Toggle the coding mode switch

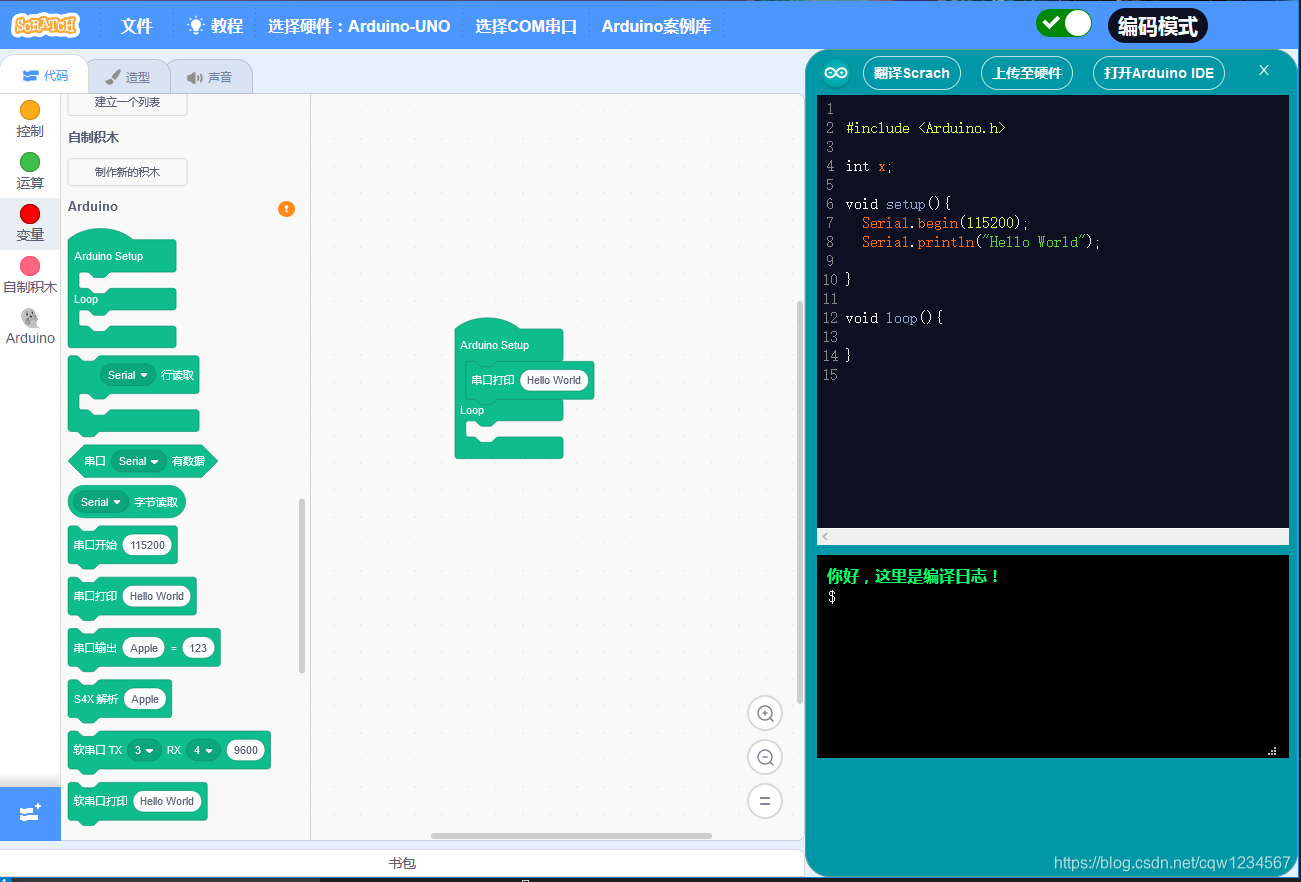1064,23
